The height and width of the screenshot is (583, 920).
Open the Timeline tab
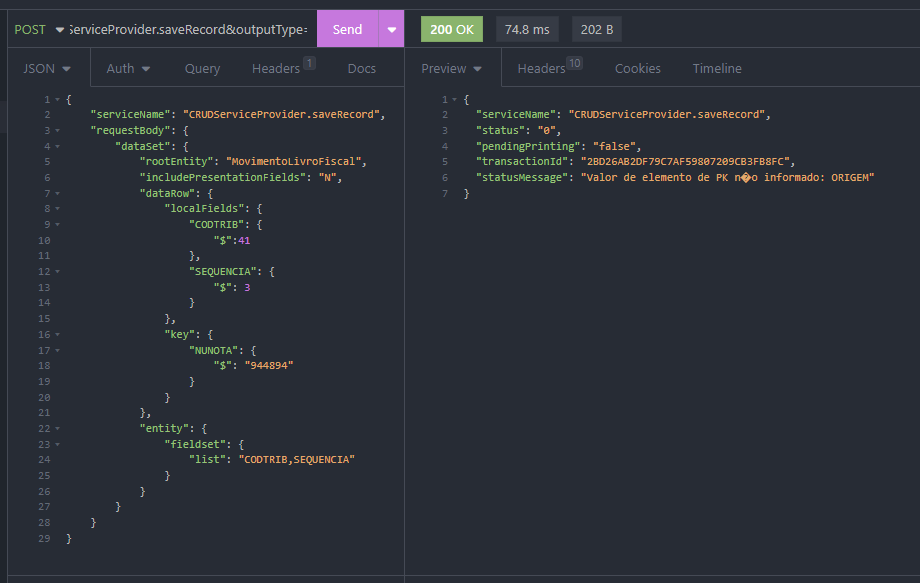717,69
